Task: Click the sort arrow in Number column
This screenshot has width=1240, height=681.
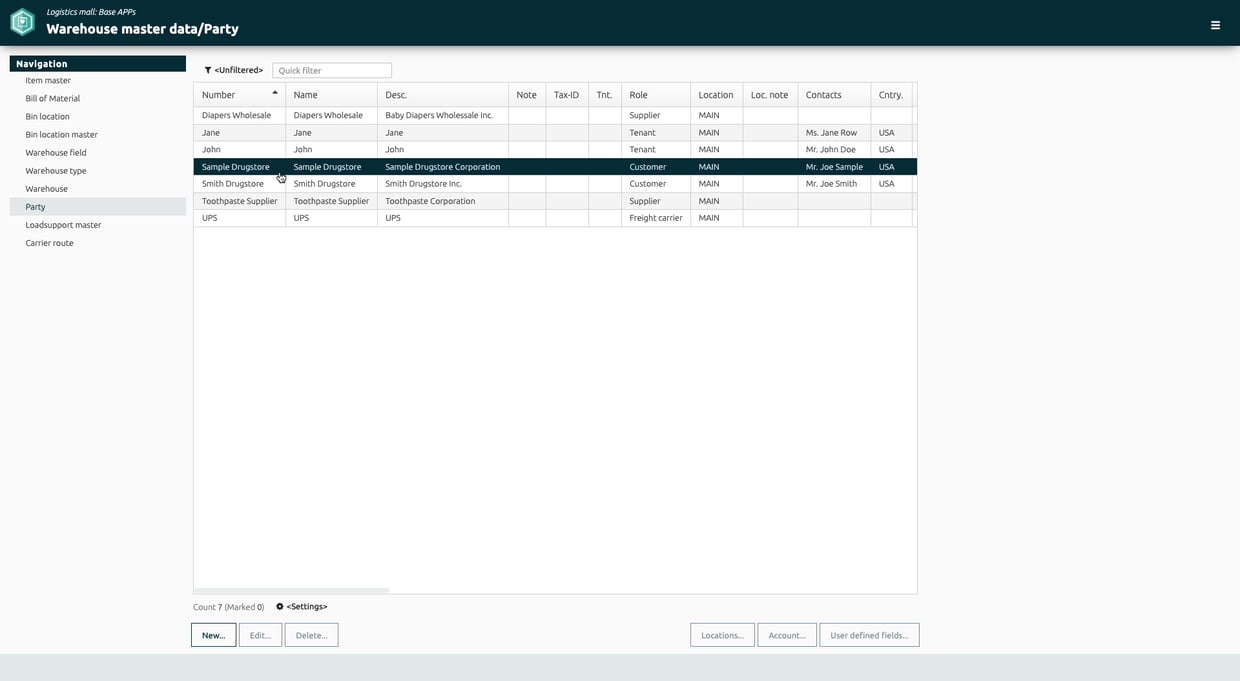Action: [275, 92]
